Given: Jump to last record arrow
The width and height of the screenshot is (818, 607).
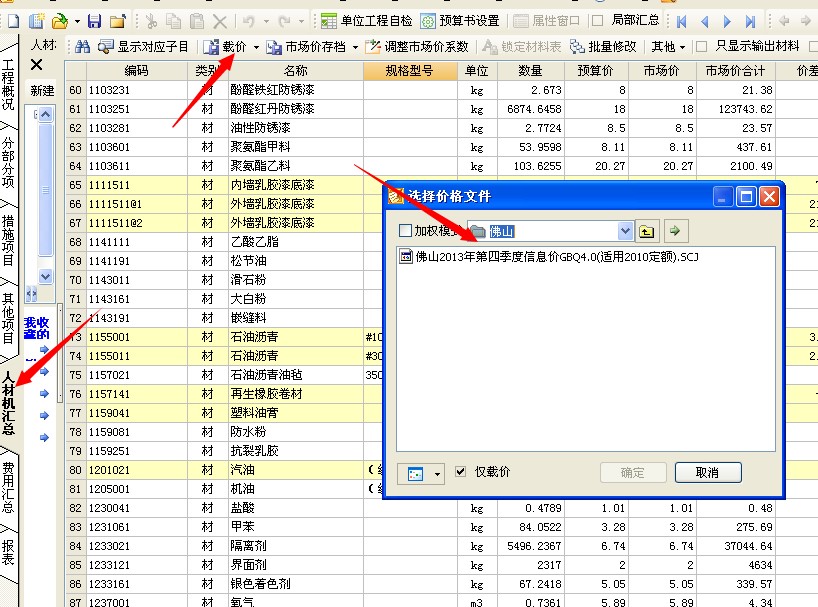Looking at the screenshot, I should (x=750, y=21).
